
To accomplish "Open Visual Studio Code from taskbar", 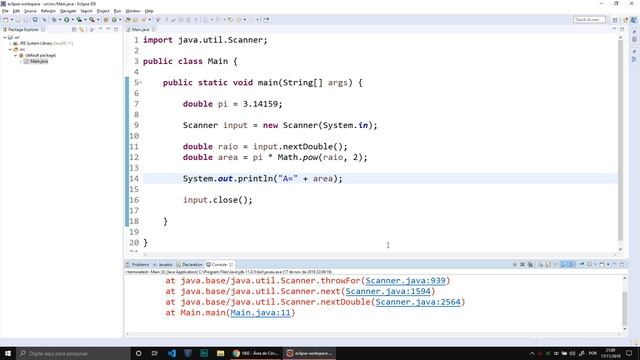I will [171, 353].
